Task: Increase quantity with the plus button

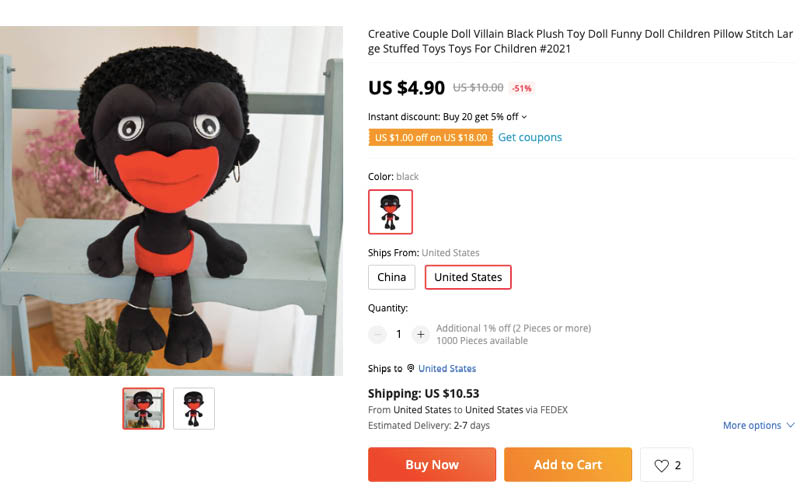Action: pos(420,335)
